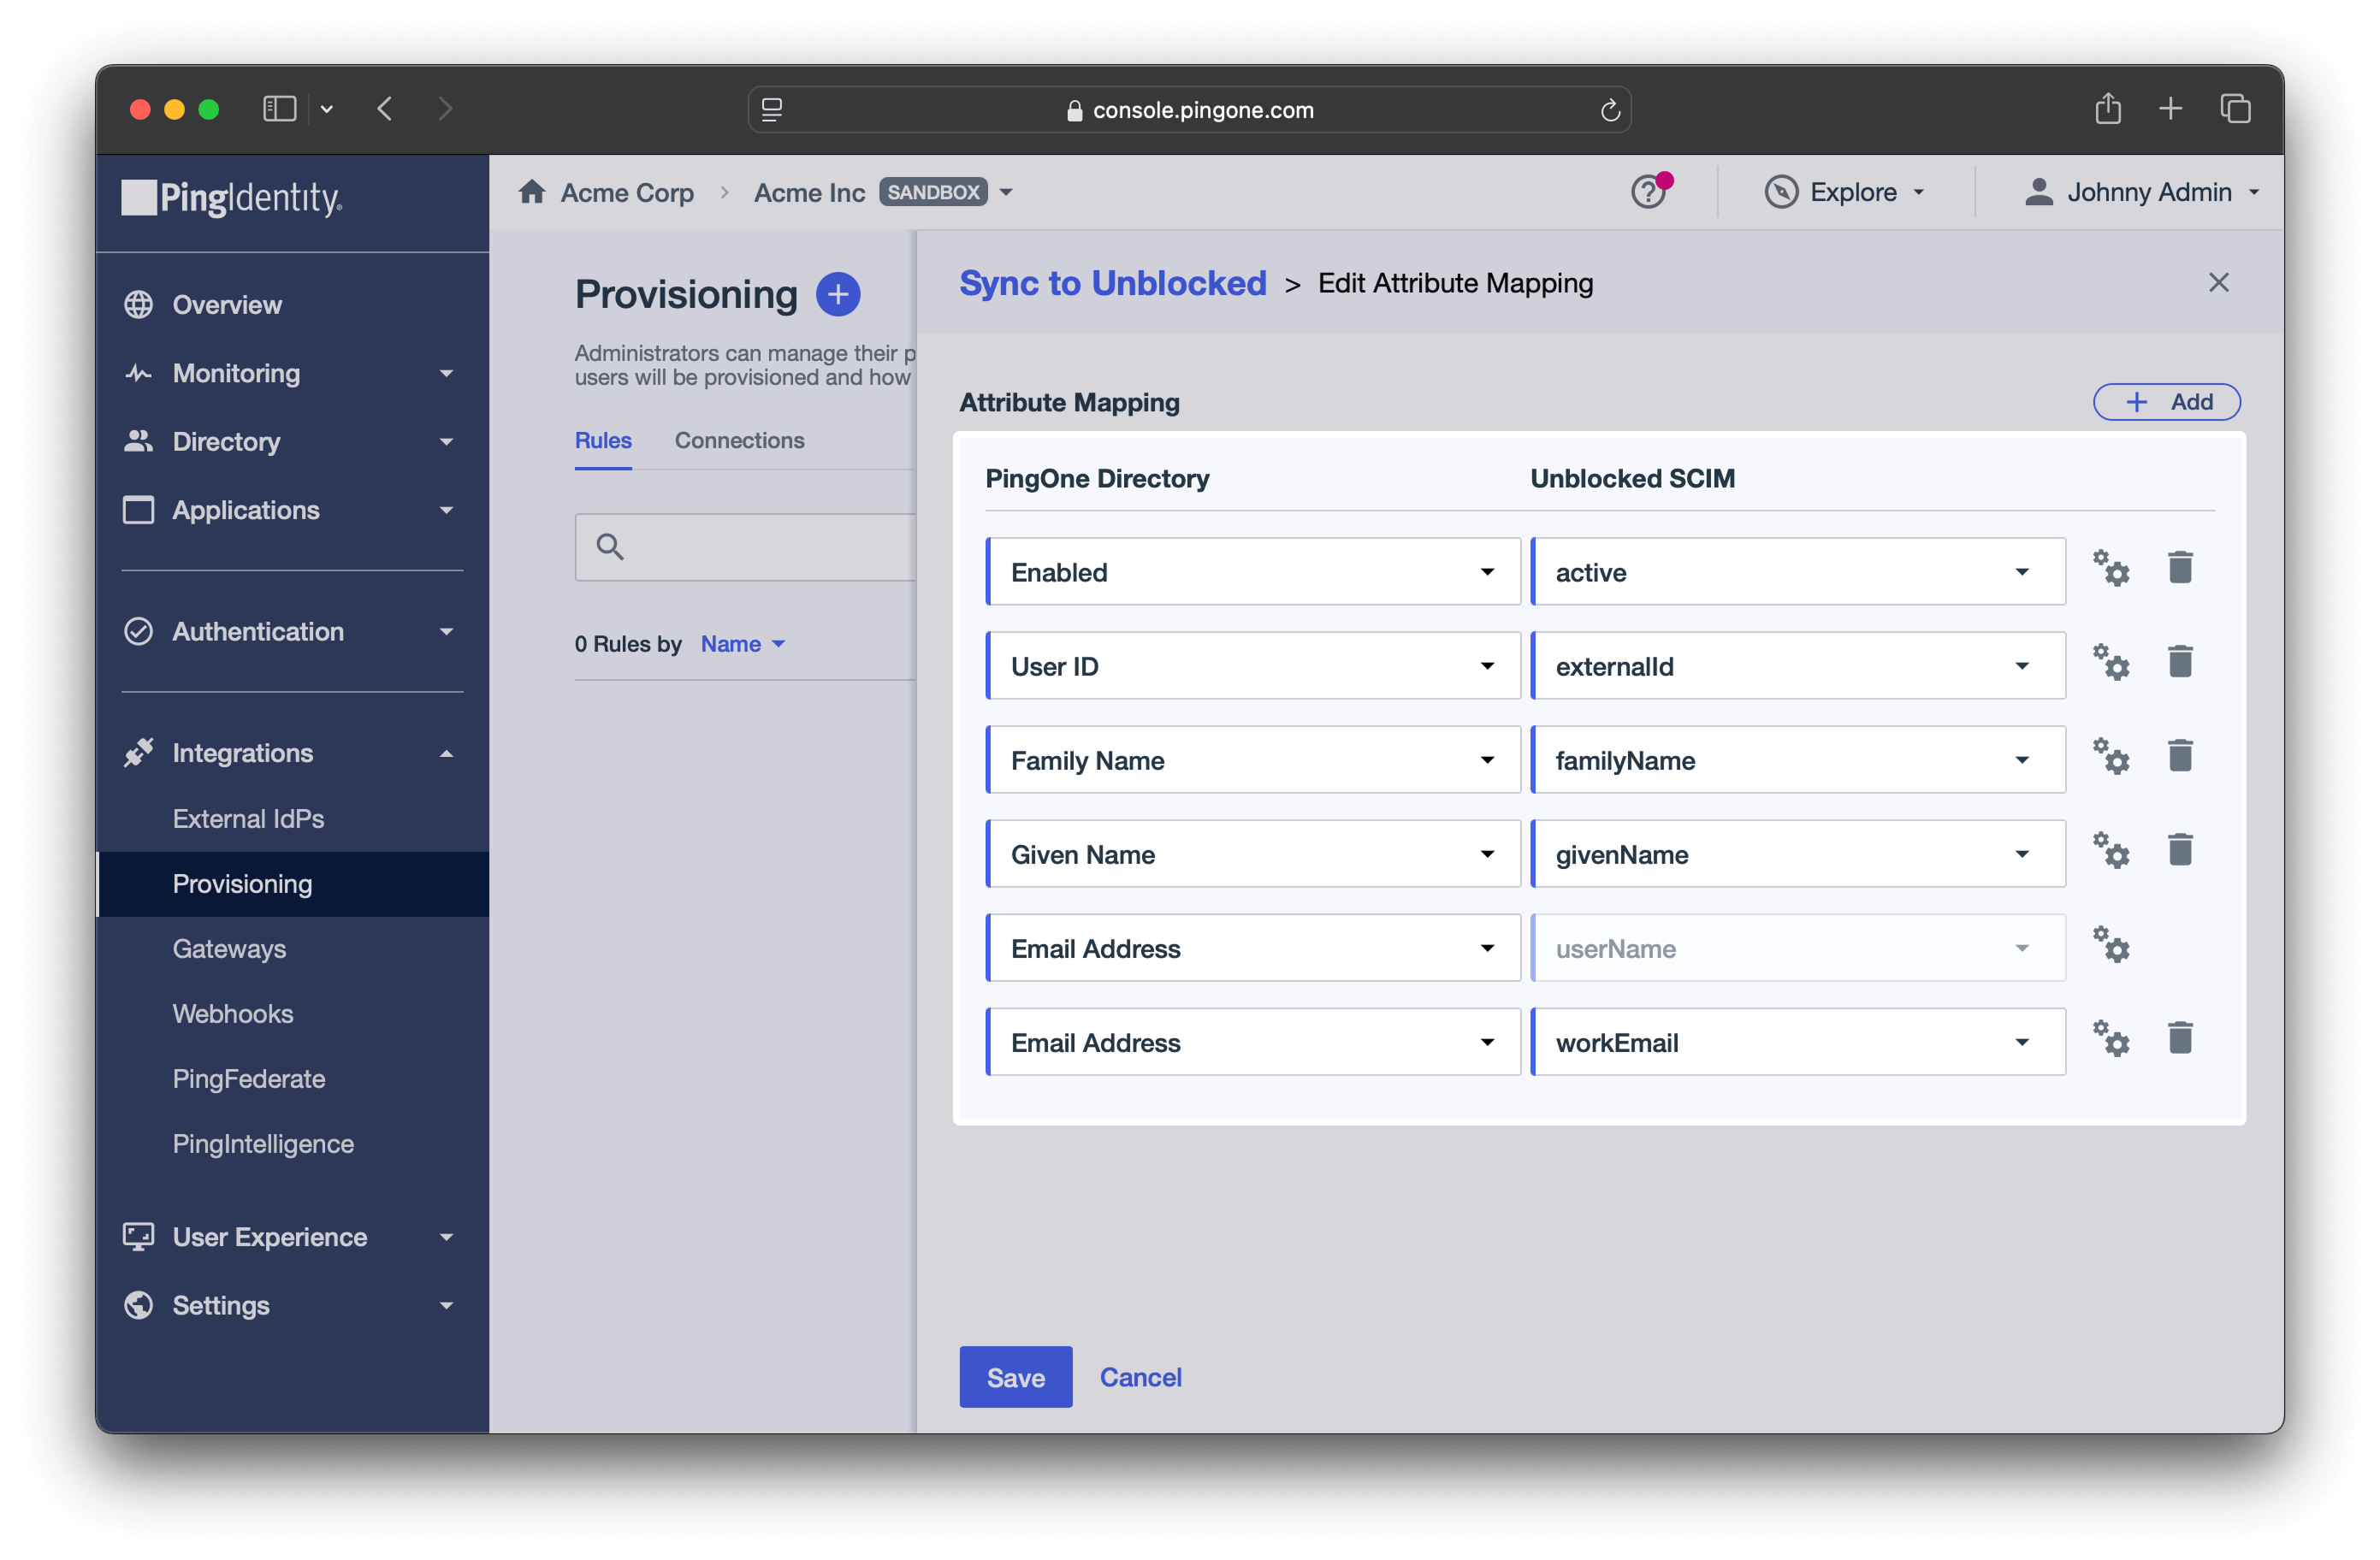
Task: Expand the User Experience sidebar section
Action: [x=292, y=1237]
